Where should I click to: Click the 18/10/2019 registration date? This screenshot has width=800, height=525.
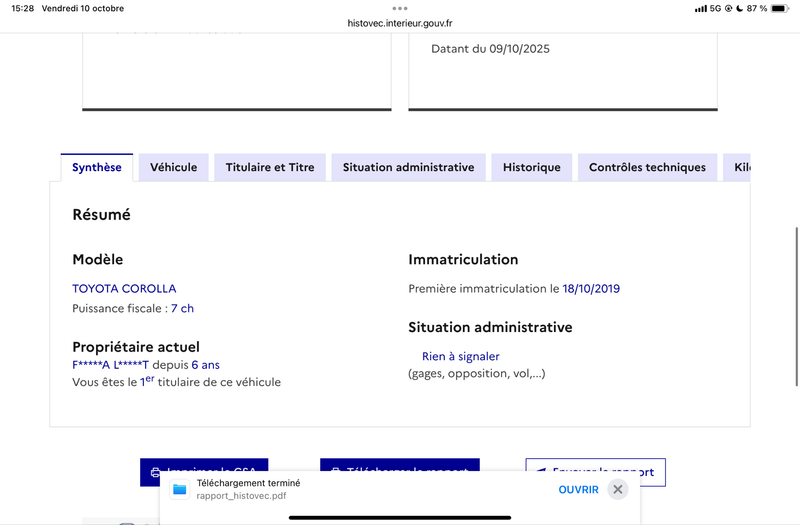click(591, 288)
